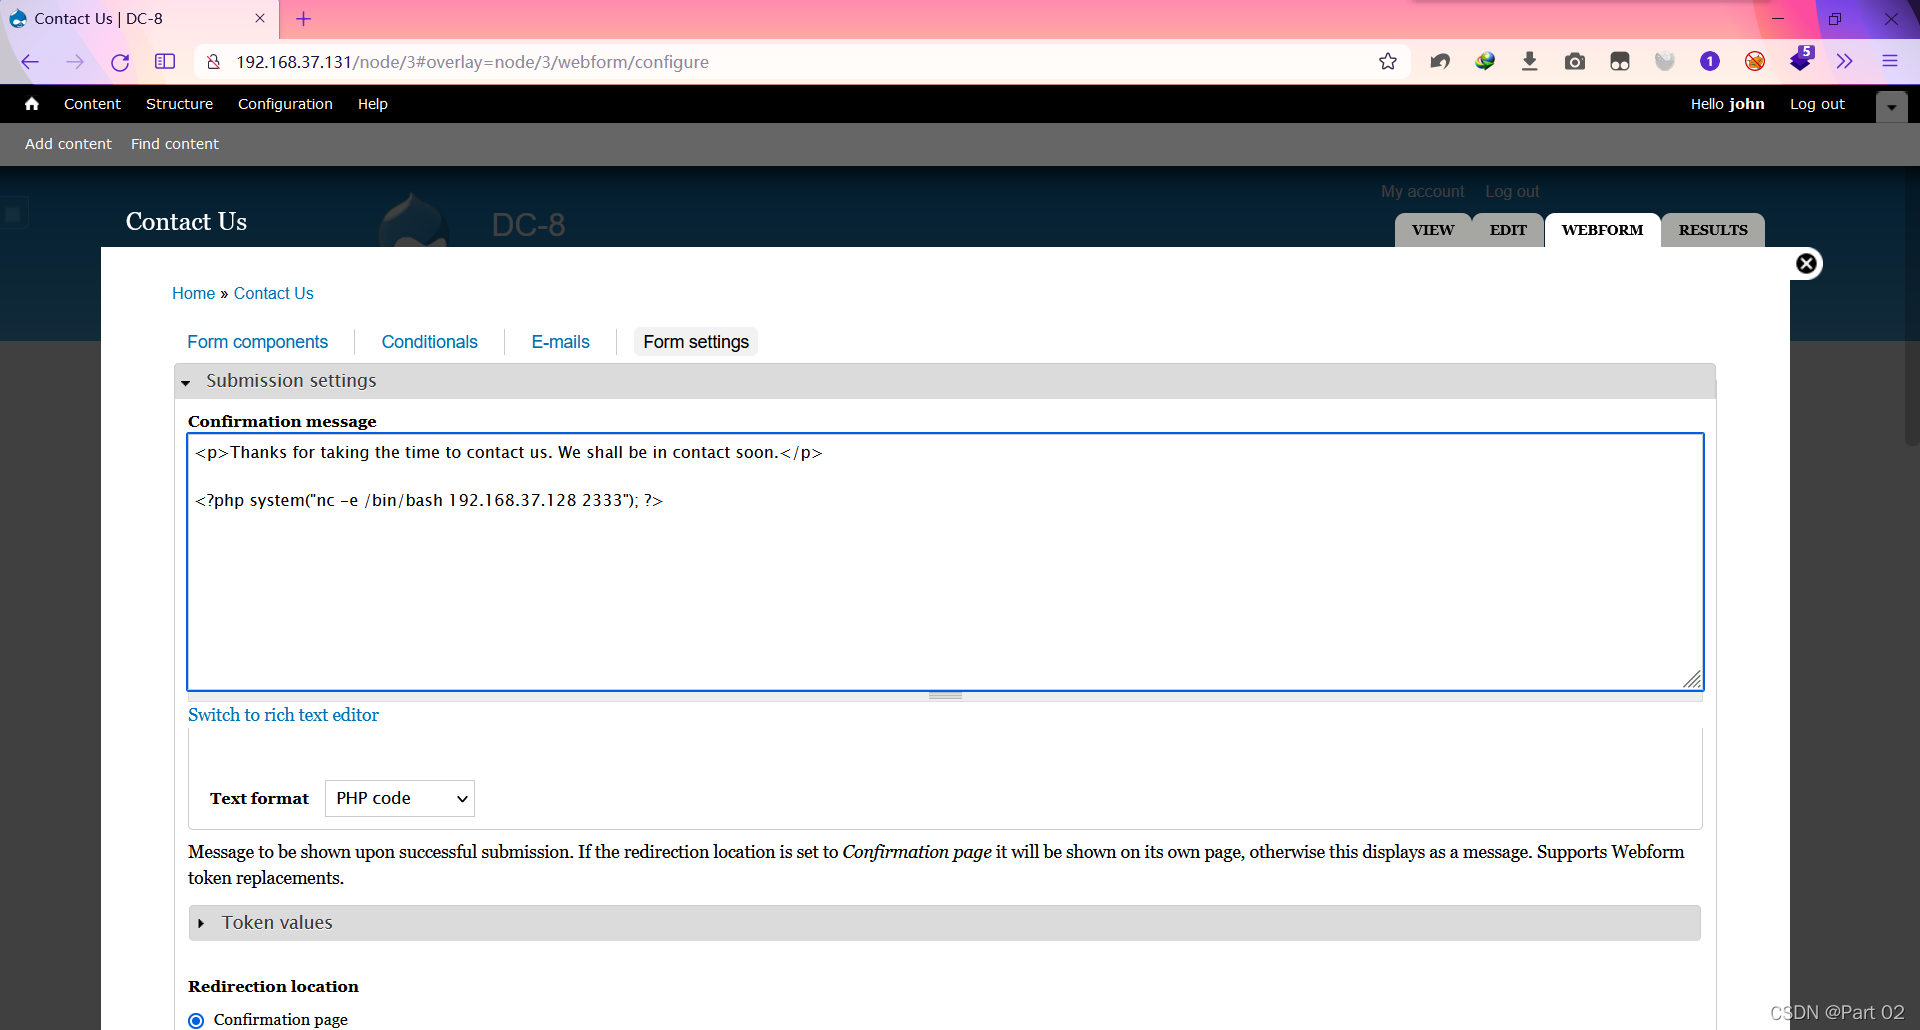Click the undo-arrow extension icon

tap(1439, 62)
